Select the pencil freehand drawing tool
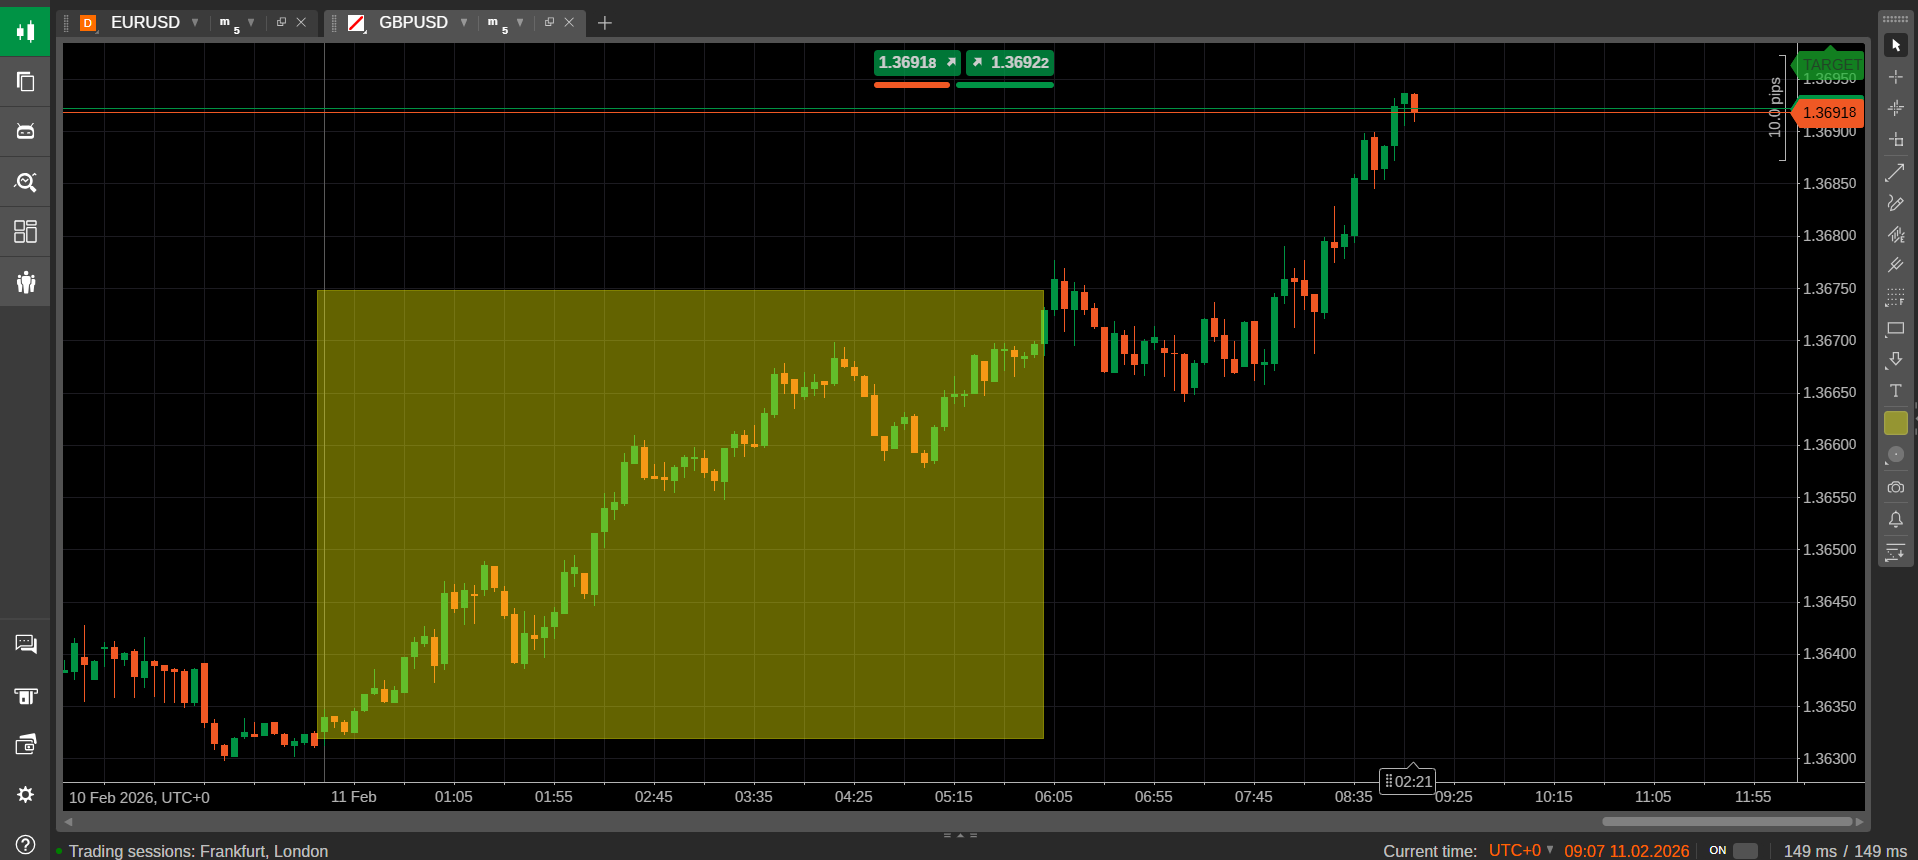1918x860 pixels. tap(1895, 204)
